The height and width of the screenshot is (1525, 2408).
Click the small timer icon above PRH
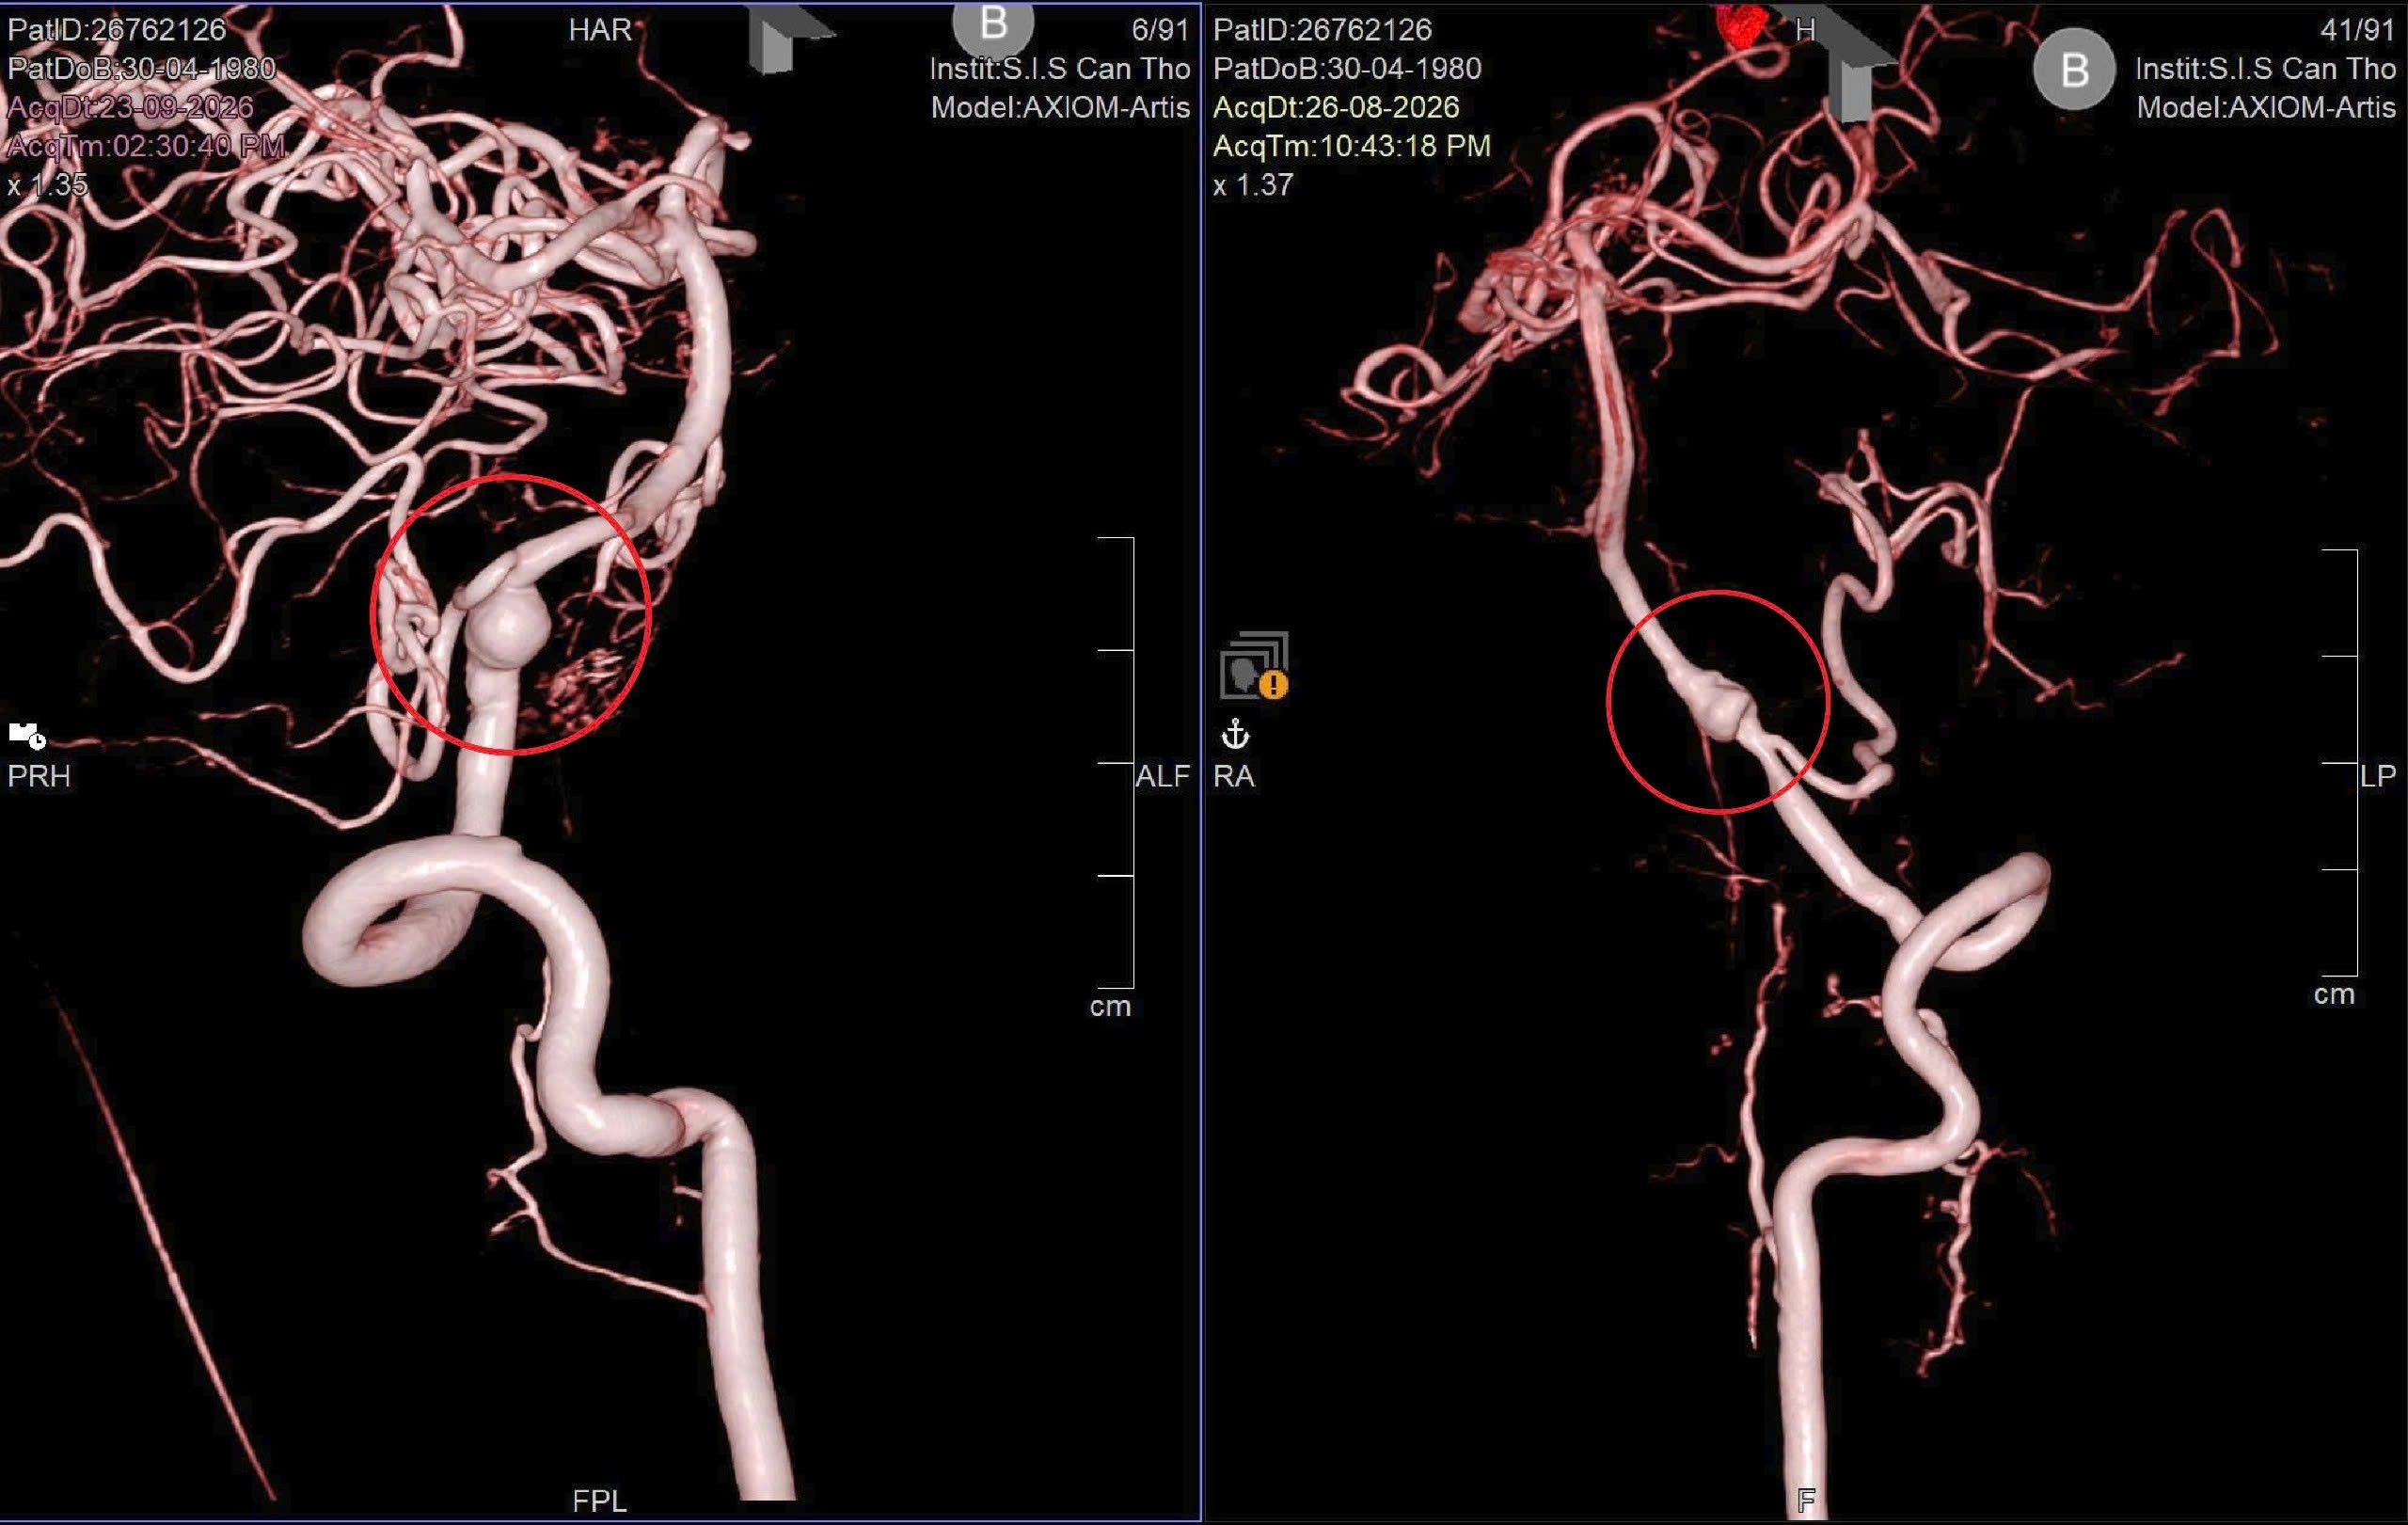[27, 735]
